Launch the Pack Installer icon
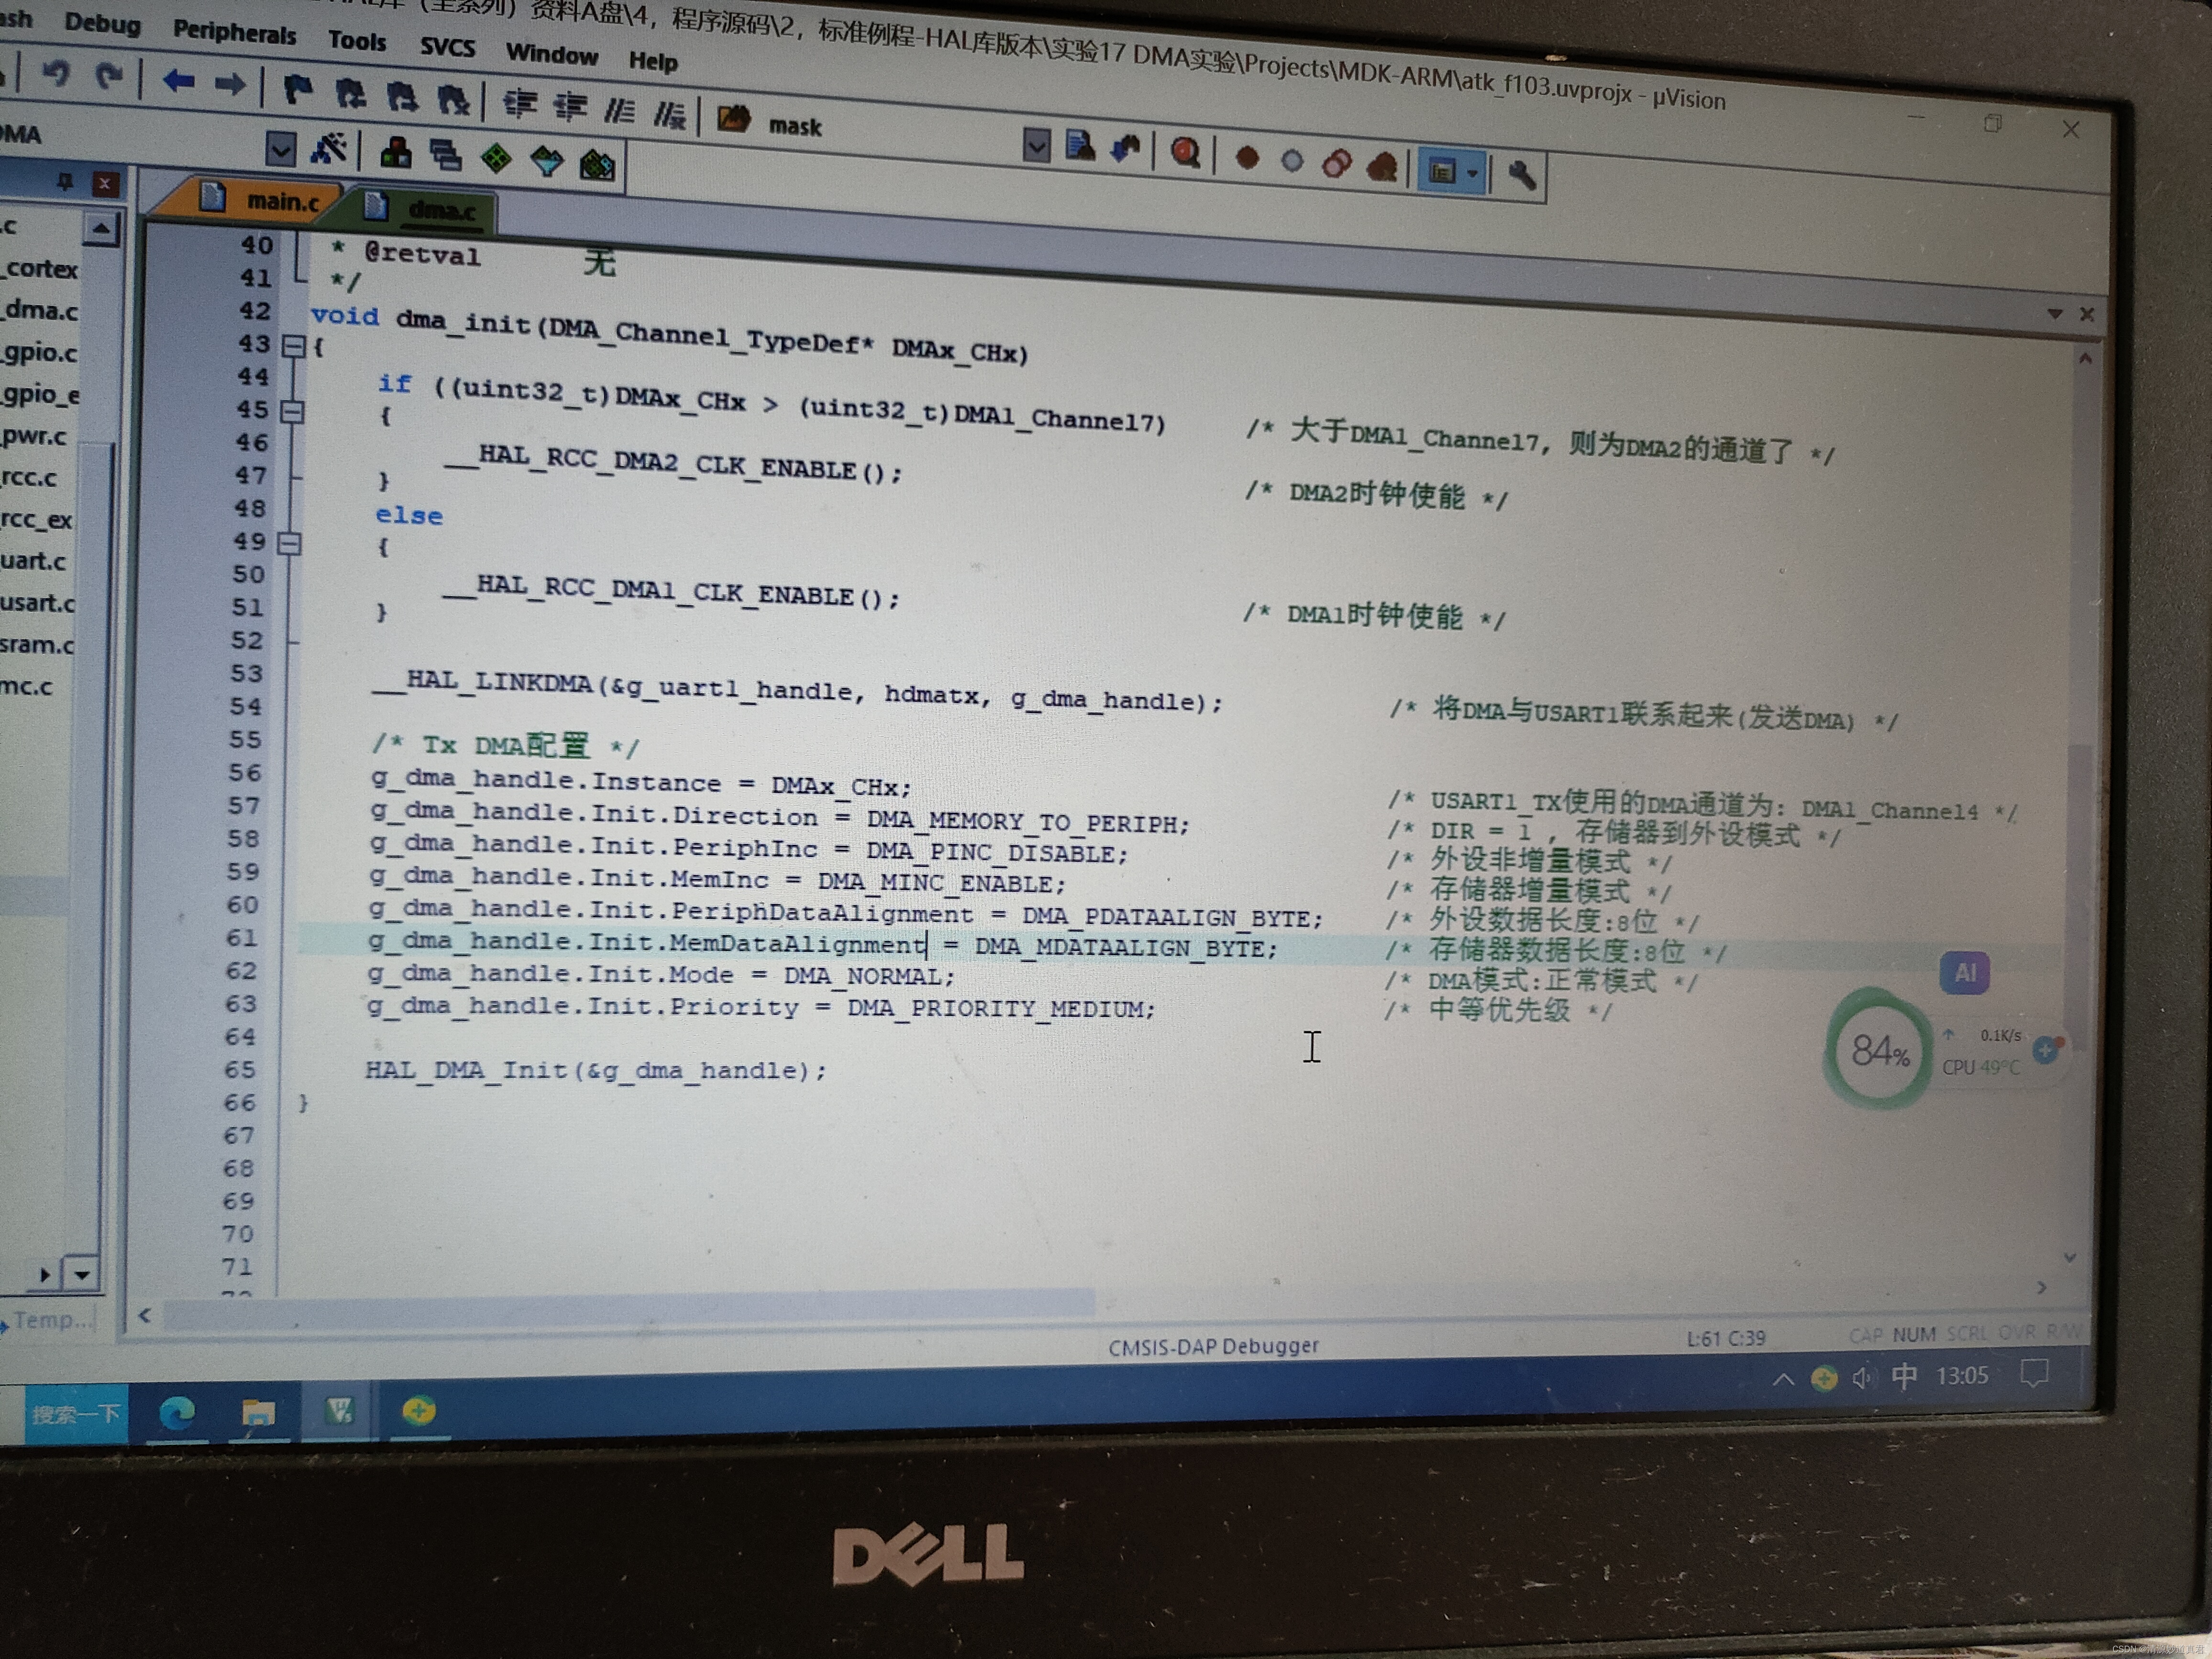The width and height of the screenshot is (2212, 1659). [x=597, y=164]
